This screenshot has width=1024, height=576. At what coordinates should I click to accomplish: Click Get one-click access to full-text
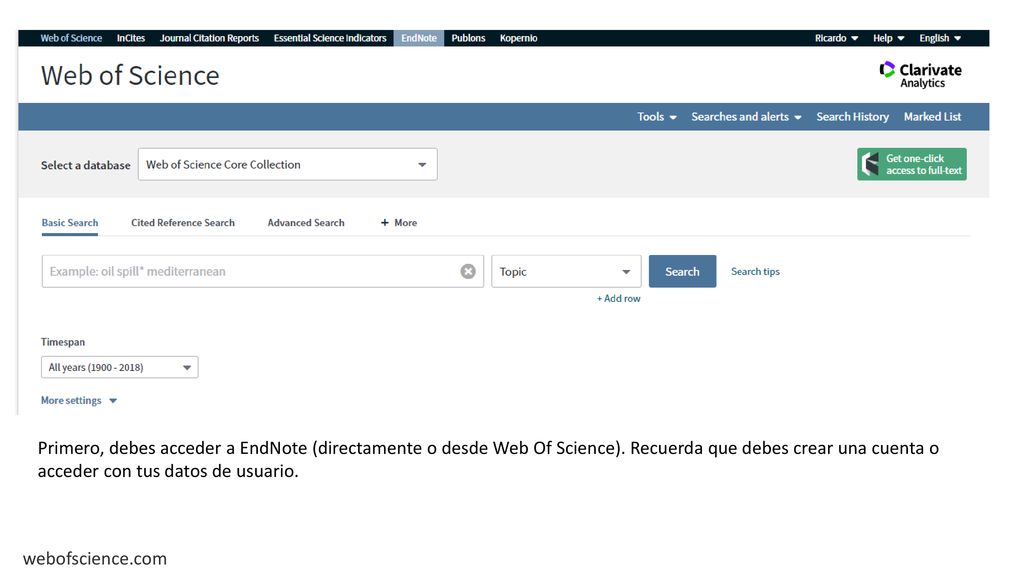[x=912, y=164]
